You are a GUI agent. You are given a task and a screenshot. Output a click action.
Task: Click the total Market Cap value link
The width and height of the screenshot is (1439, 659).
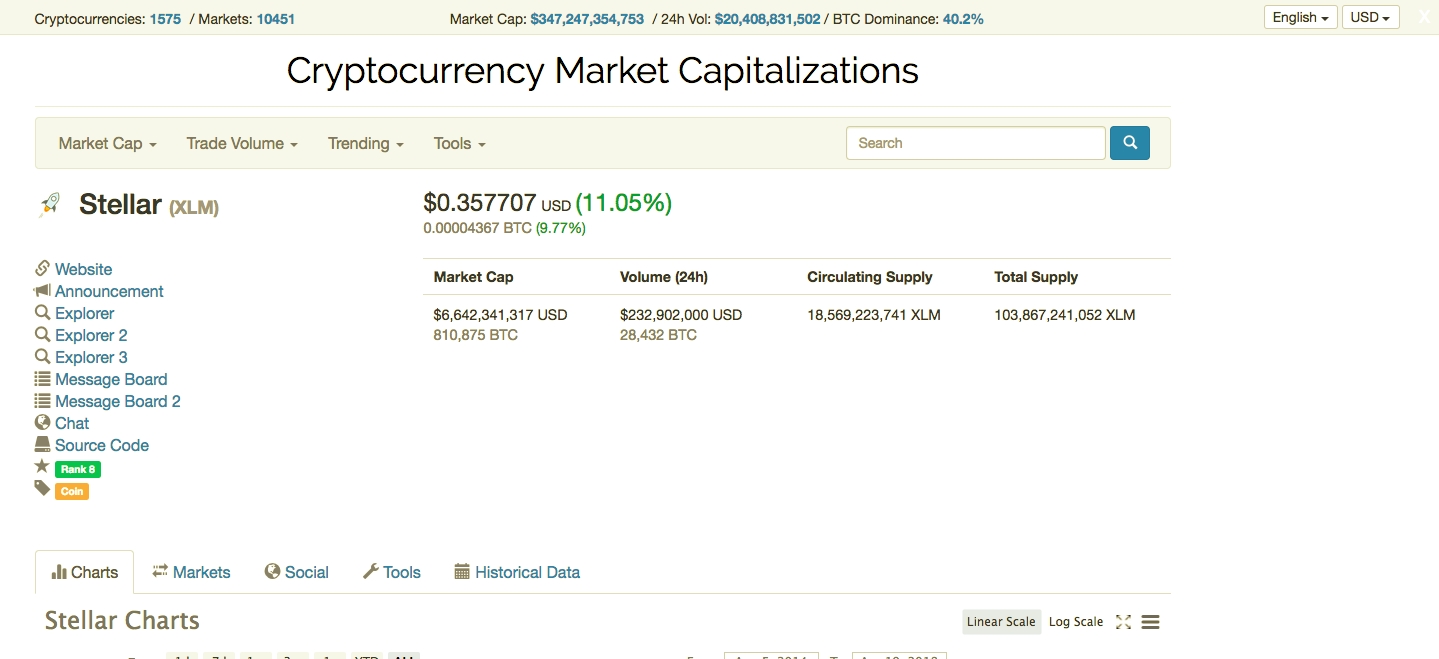point(587,19)
